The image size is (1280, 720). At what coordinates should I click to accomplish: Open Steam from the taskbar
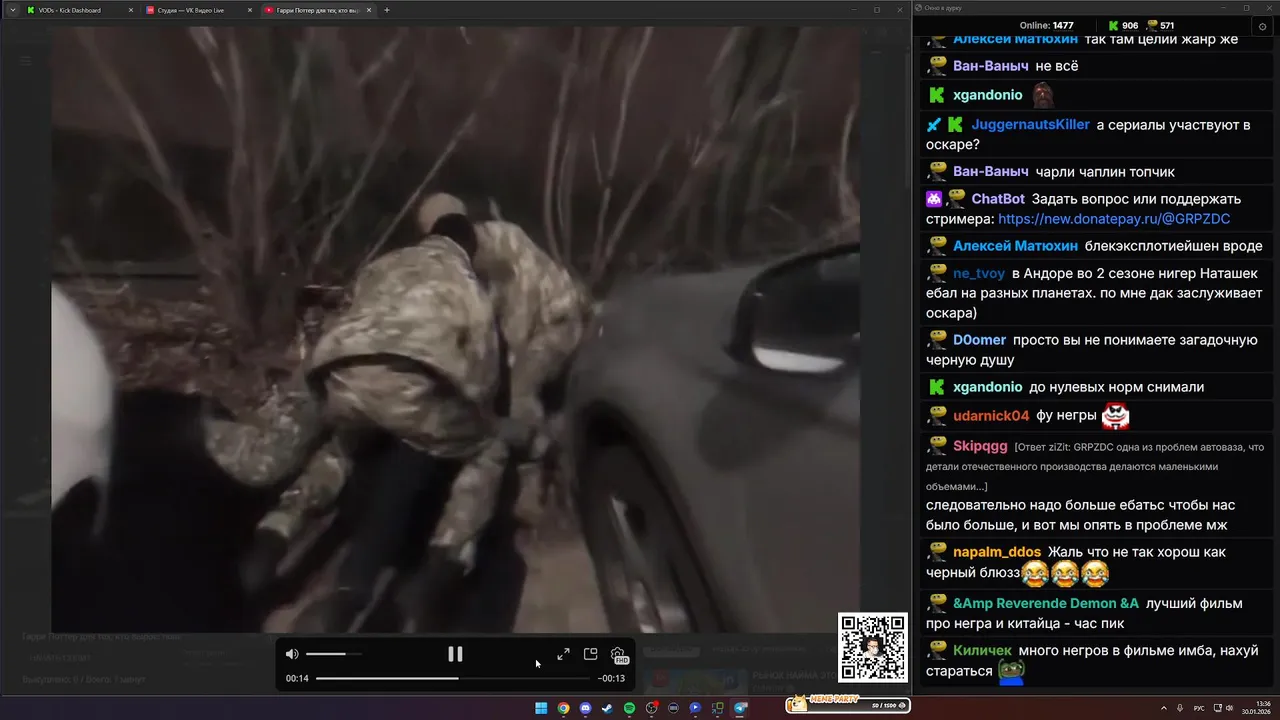(x=607, y=708)
